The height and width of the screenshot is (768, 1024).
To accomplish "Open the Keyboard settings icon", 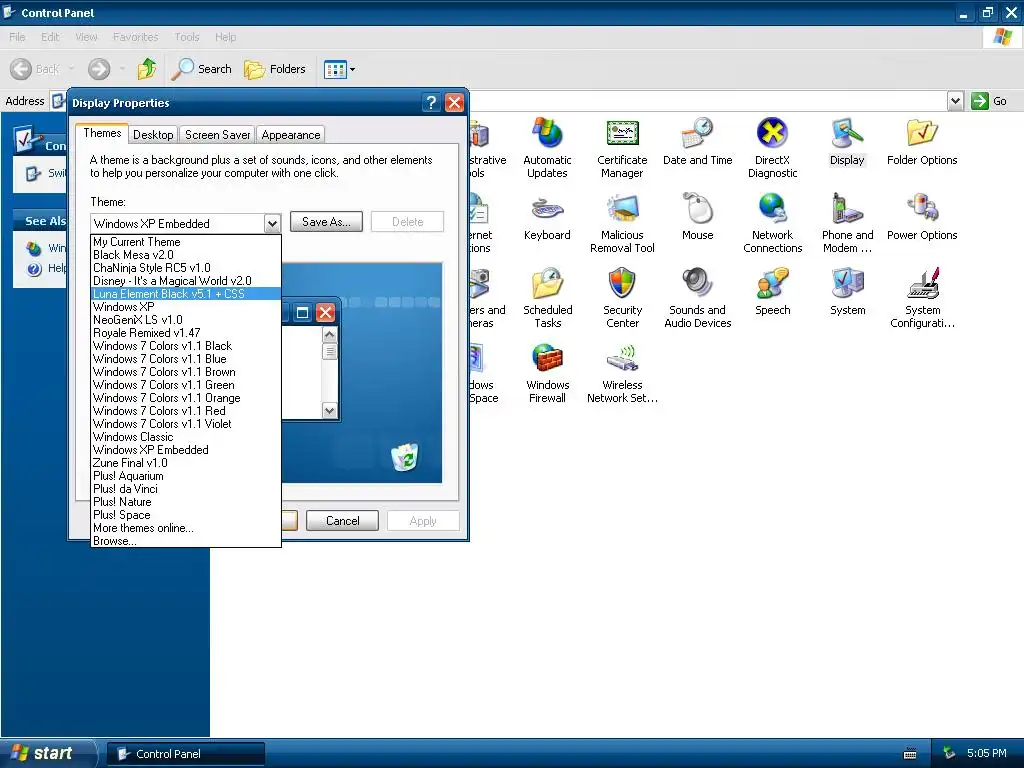I will [x=547, y=217].
